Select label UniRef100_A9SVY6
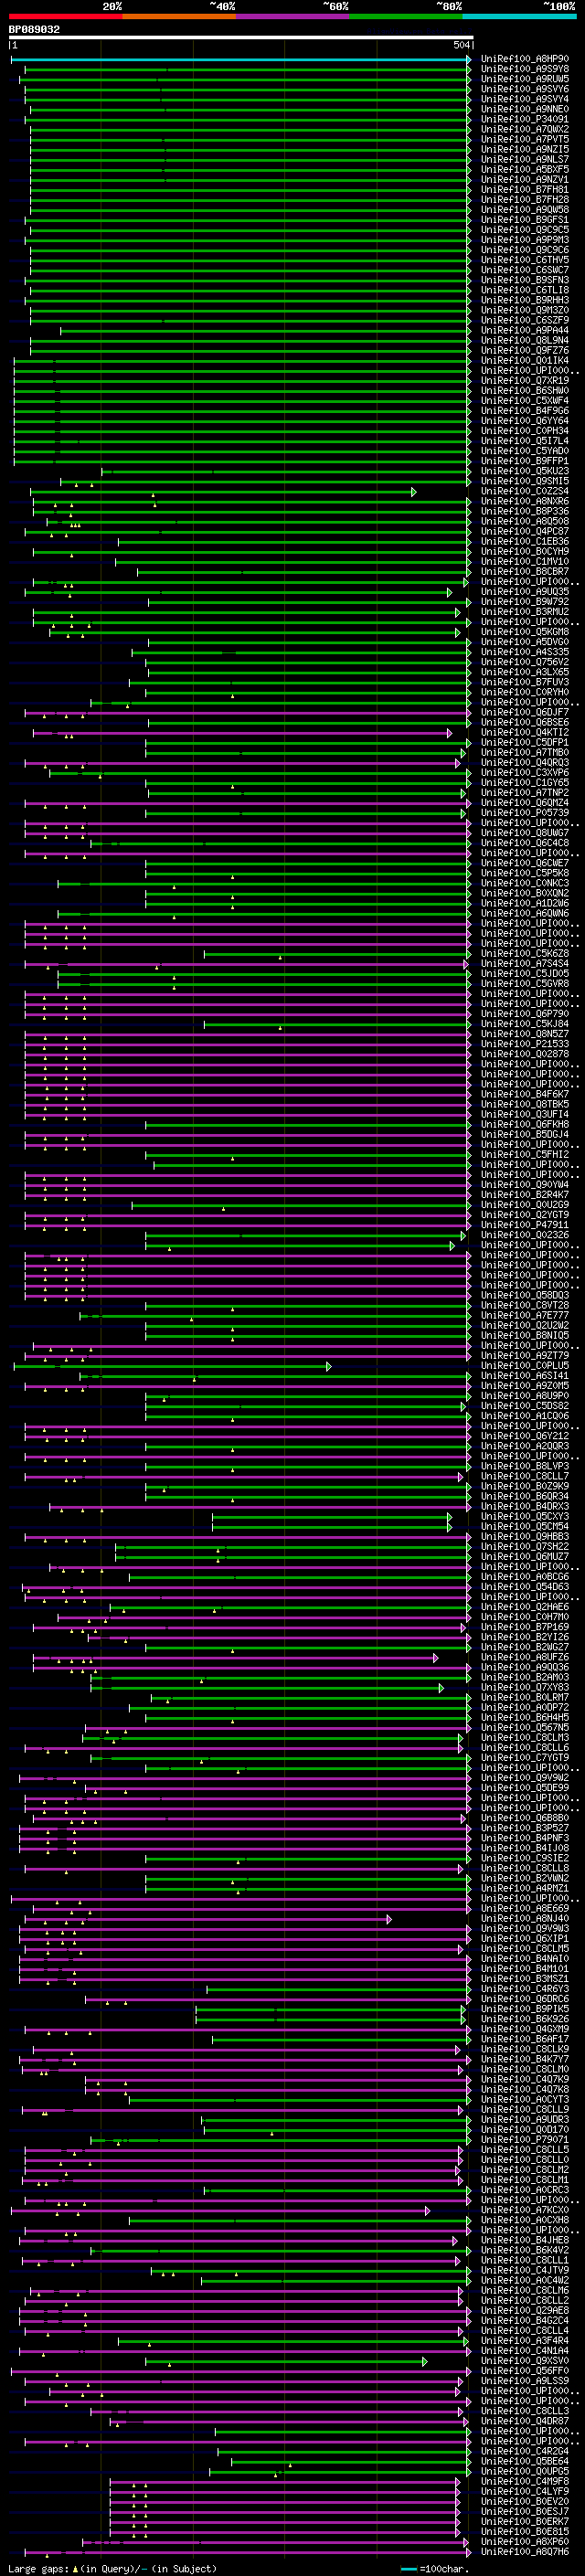 [525, 90]
